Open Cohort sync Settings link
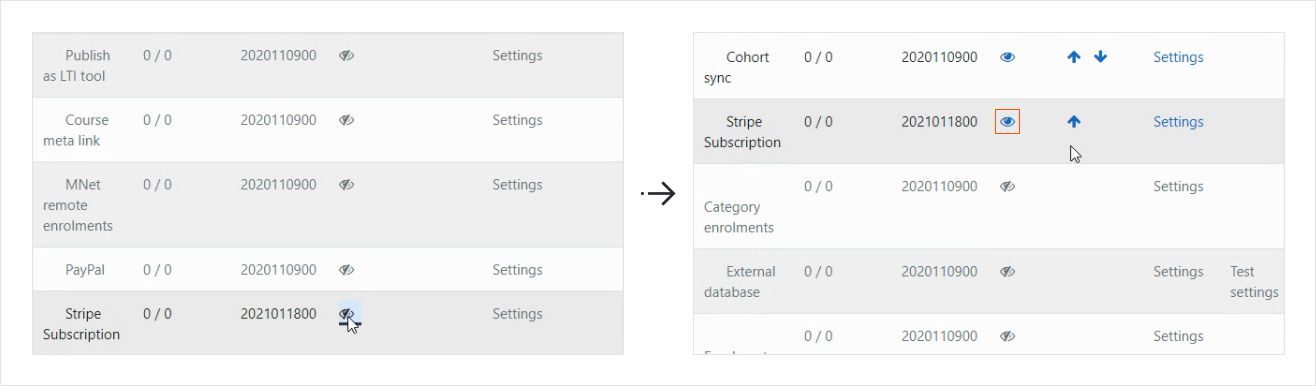This screenshot has height=386, width=1316. tap(1178, 58)
